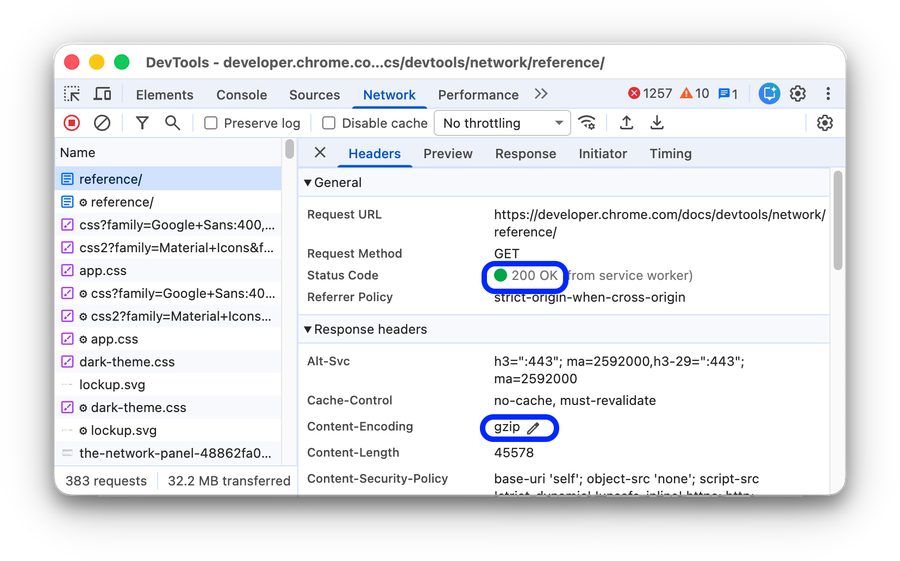900x561 pixels.
Task: Open network conditions wifi icon
Action: (587, 123)
